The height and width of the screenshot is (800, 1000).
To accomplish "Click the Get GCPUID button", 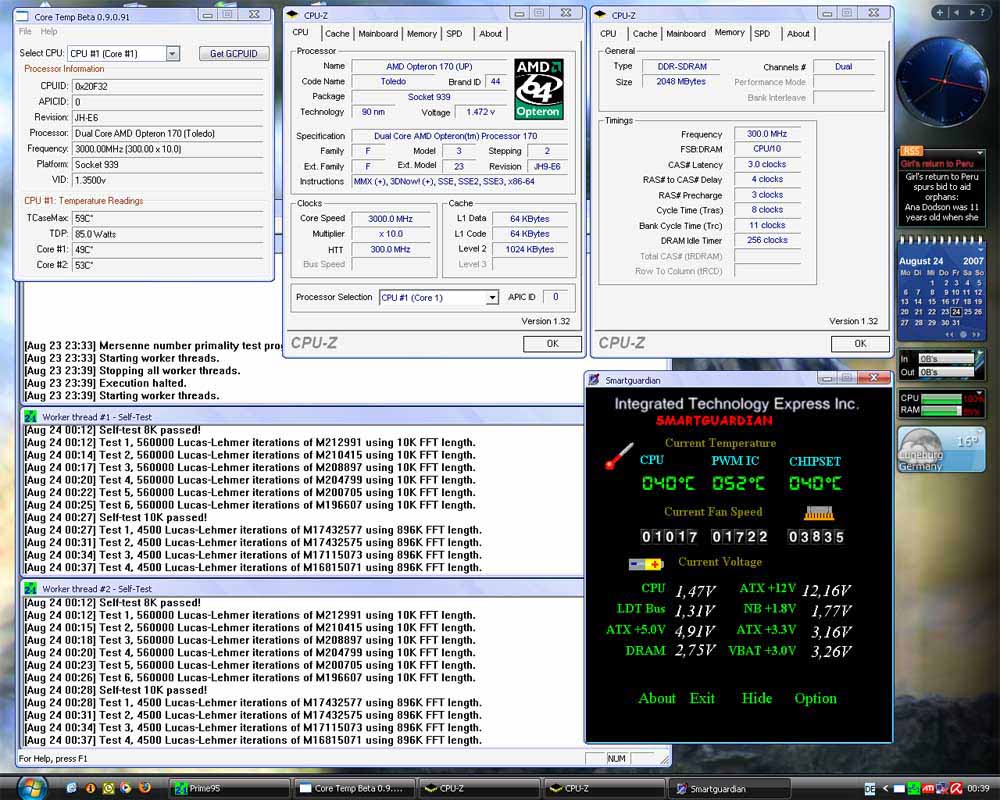I will [x=234, y=54].
